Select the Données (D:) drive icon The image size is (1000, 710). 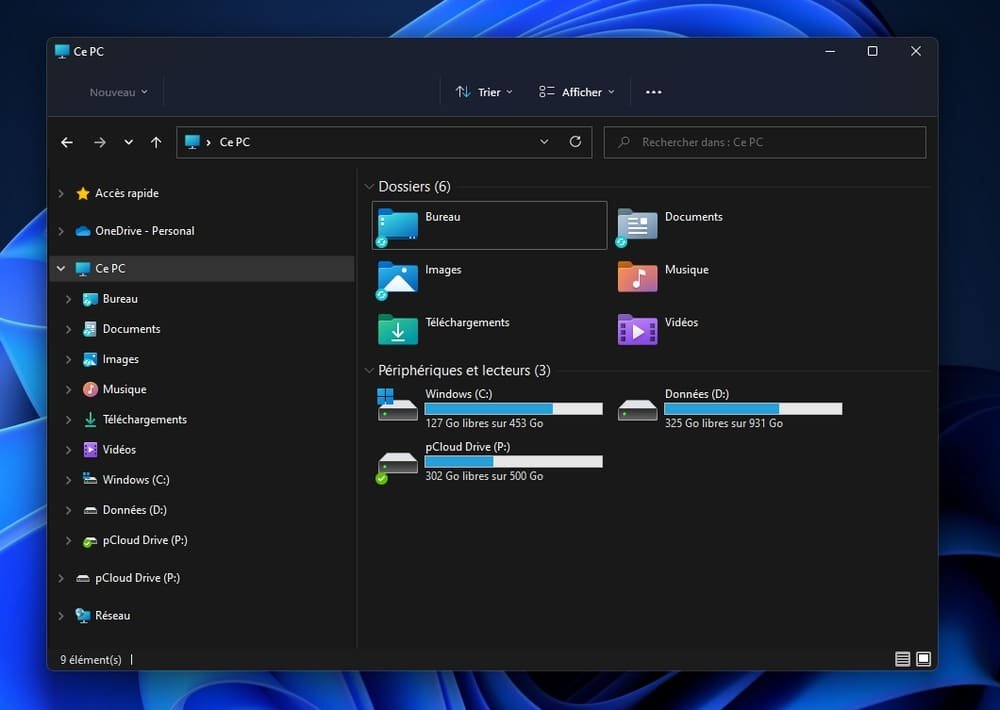(637, 410)
